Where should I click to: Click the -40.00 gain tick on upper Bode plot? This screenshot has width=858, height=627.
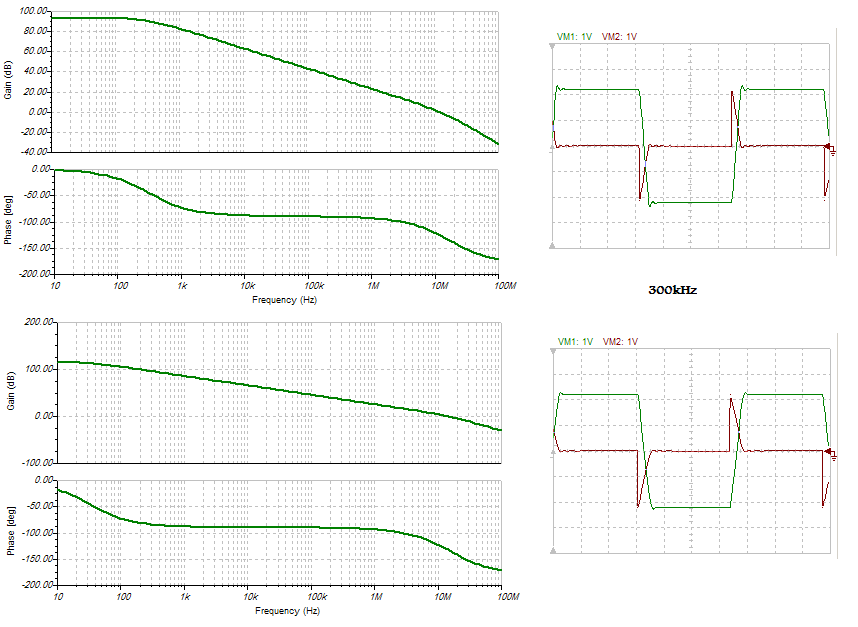click(x=34, y=152)
